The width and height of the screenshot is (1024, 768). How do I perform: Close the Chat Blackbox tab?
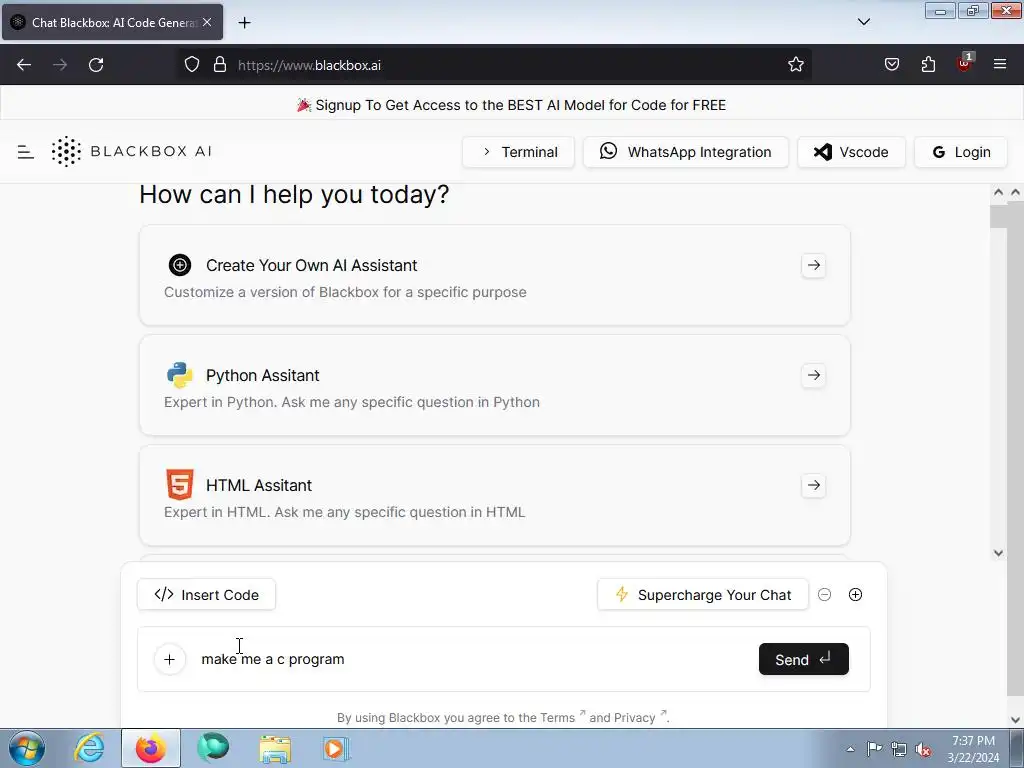pyautogui.click(x=207, y=22)
